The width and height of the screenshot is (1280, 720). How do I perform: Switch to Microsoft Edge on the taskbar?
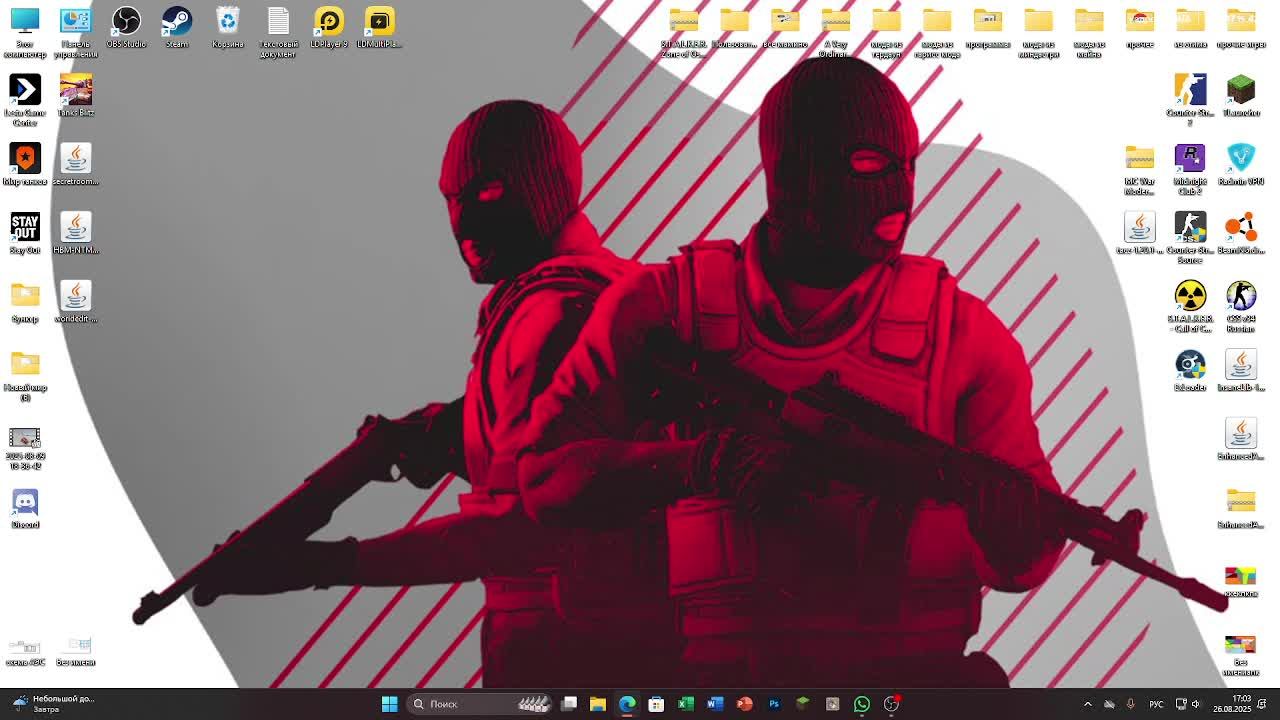coord(627,704)
